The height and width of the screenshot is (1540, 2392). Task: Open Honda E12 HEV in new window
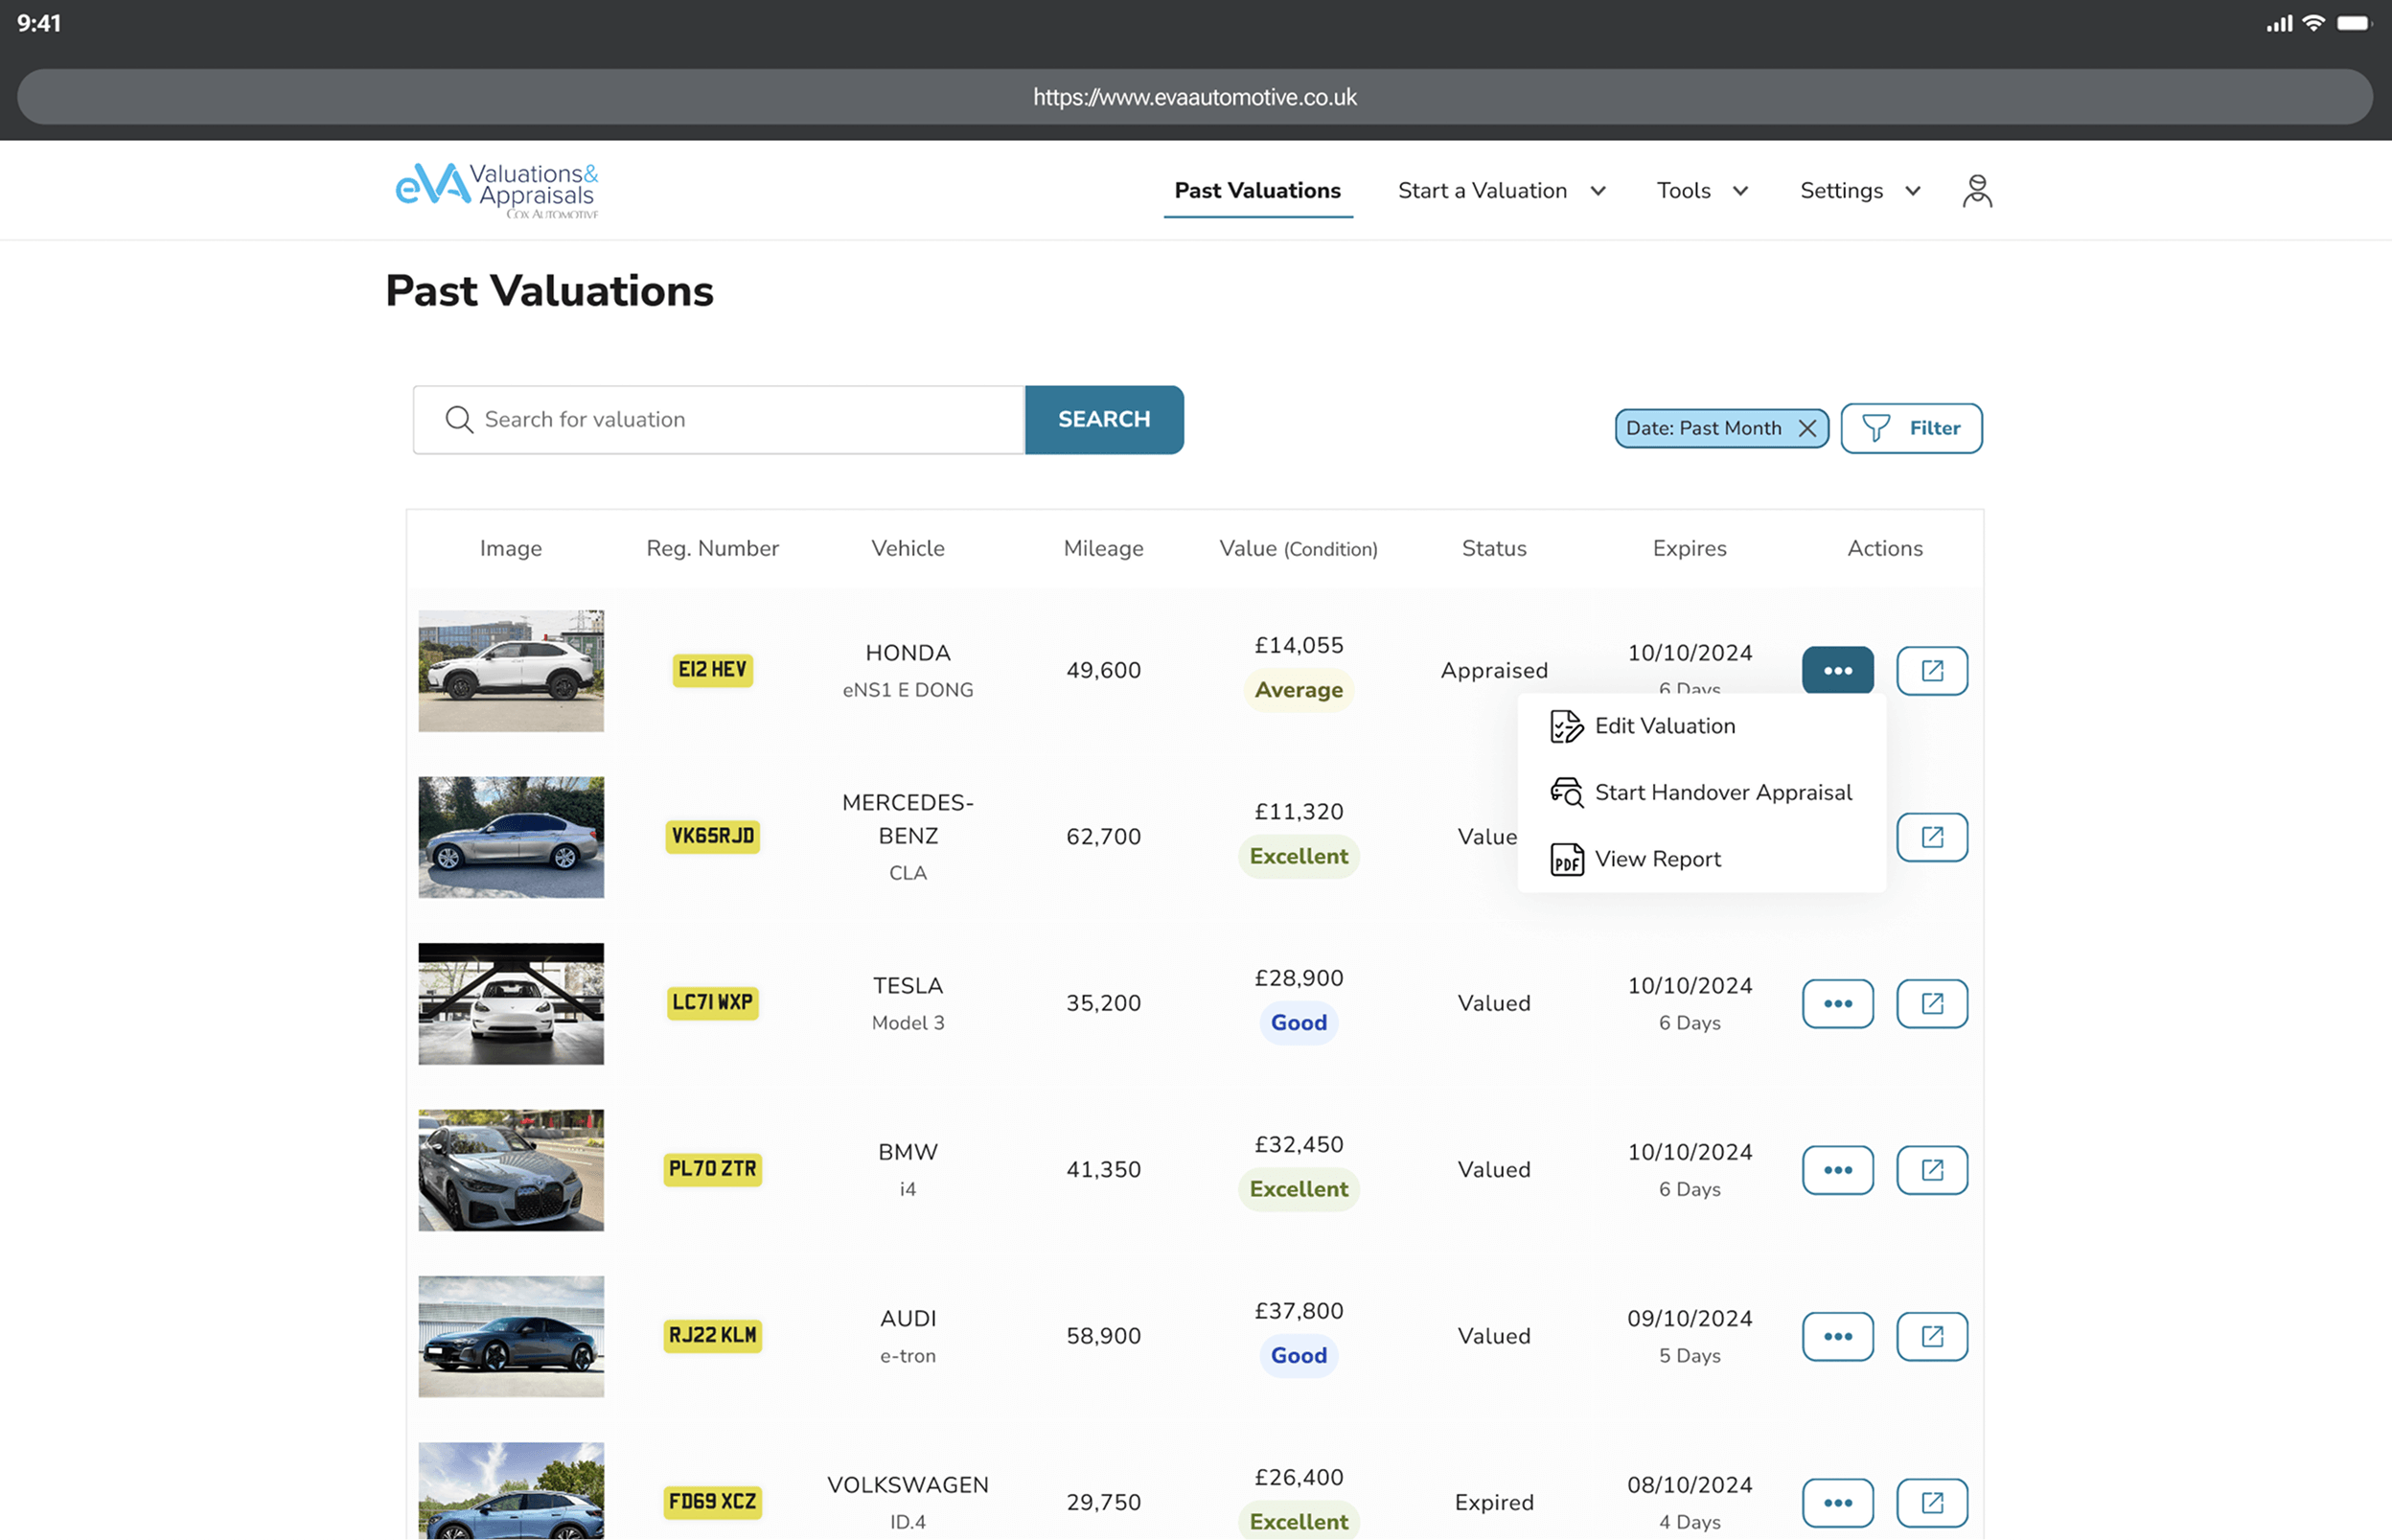pos(1932,670)
